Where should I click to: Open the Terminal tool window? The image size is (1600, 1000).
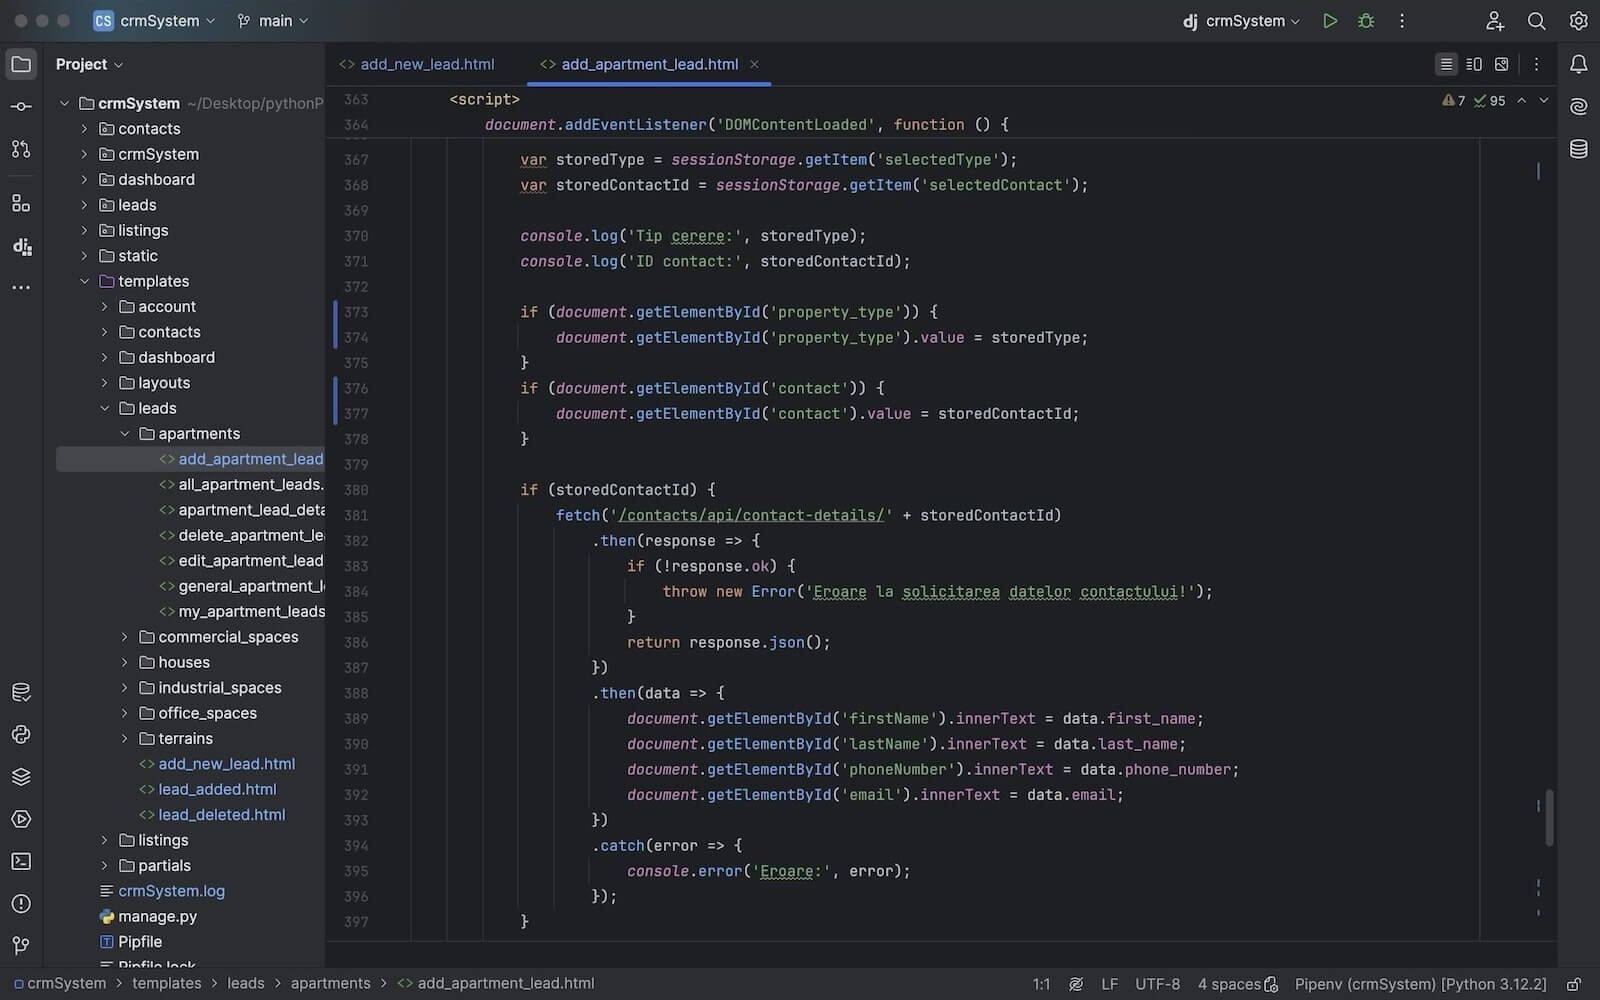coord(21,861)
